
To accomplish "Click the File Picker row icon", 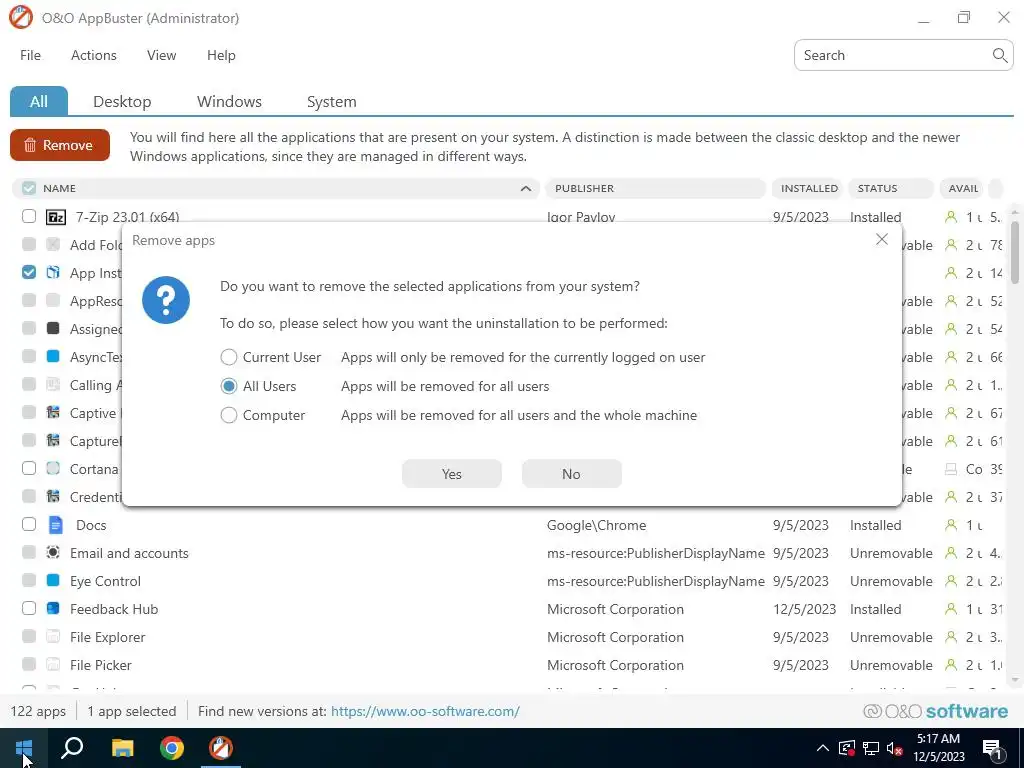I will tap(53, 665).
